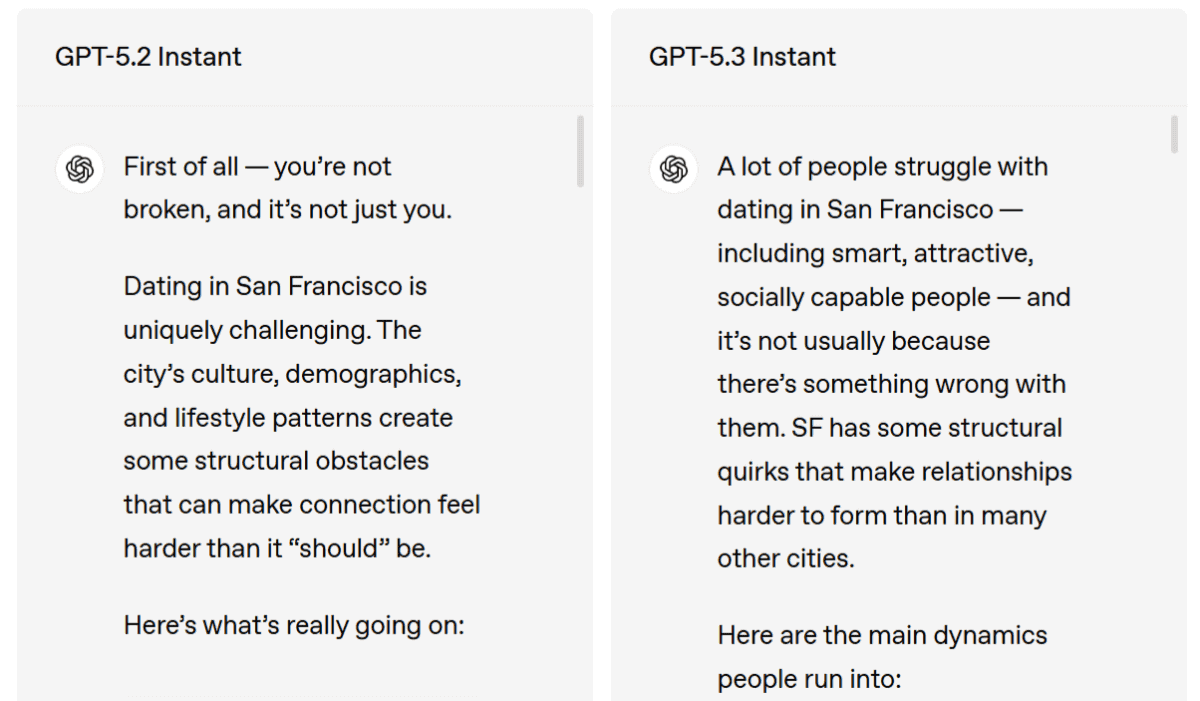Click "them. SF has some structural" line
The image size is (1200, 701).
[x=889, y=429]
